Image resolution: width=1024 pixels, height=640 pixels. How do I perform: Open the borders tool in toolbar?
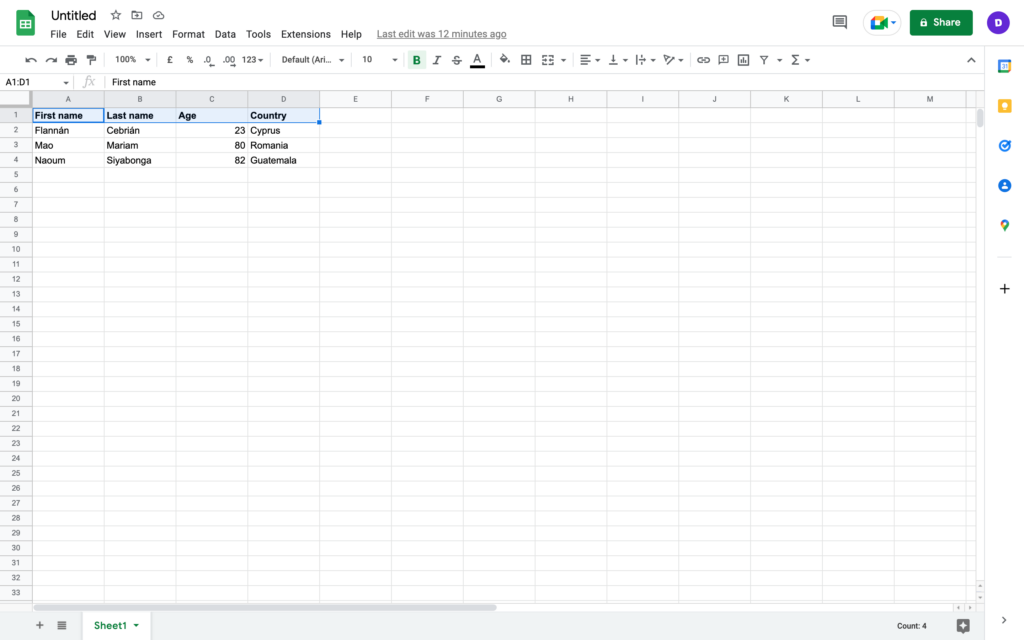pos(526,60)
